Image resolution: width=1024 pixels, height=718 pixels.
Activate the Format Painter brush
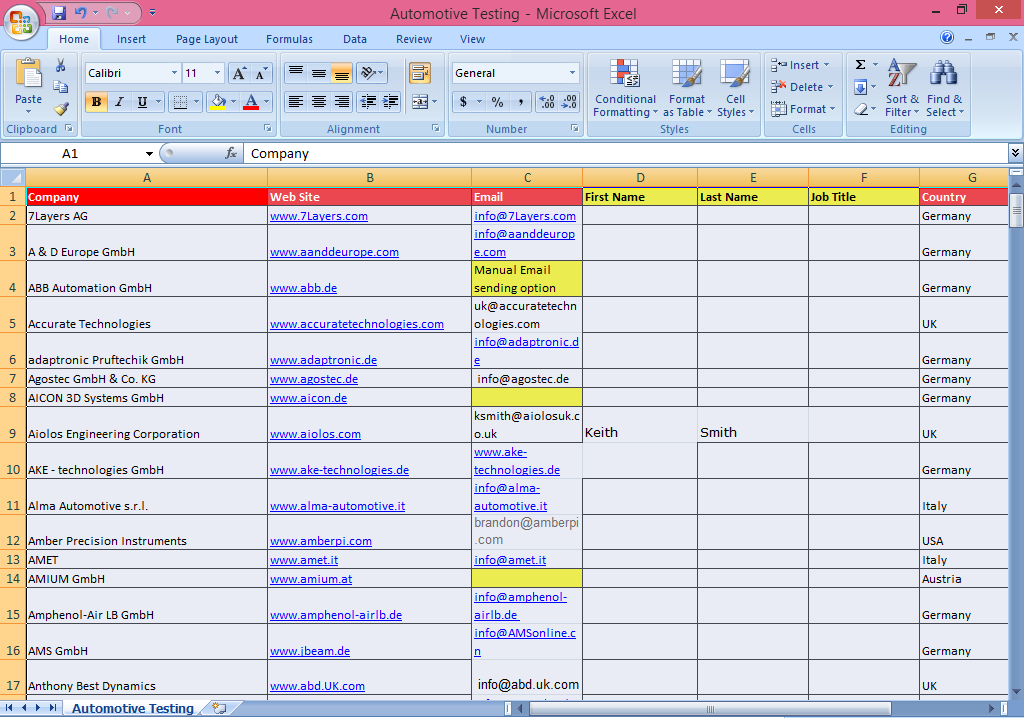(x=61, y=108)
